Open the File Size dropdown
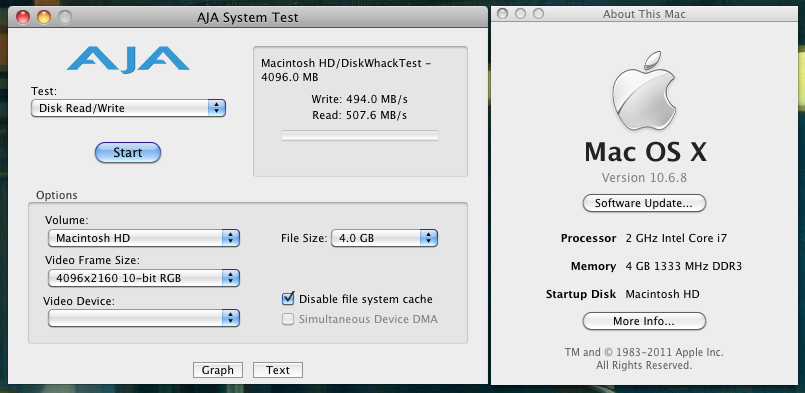Viewport: 805px width, 393px height. click(x=384, y=238)
